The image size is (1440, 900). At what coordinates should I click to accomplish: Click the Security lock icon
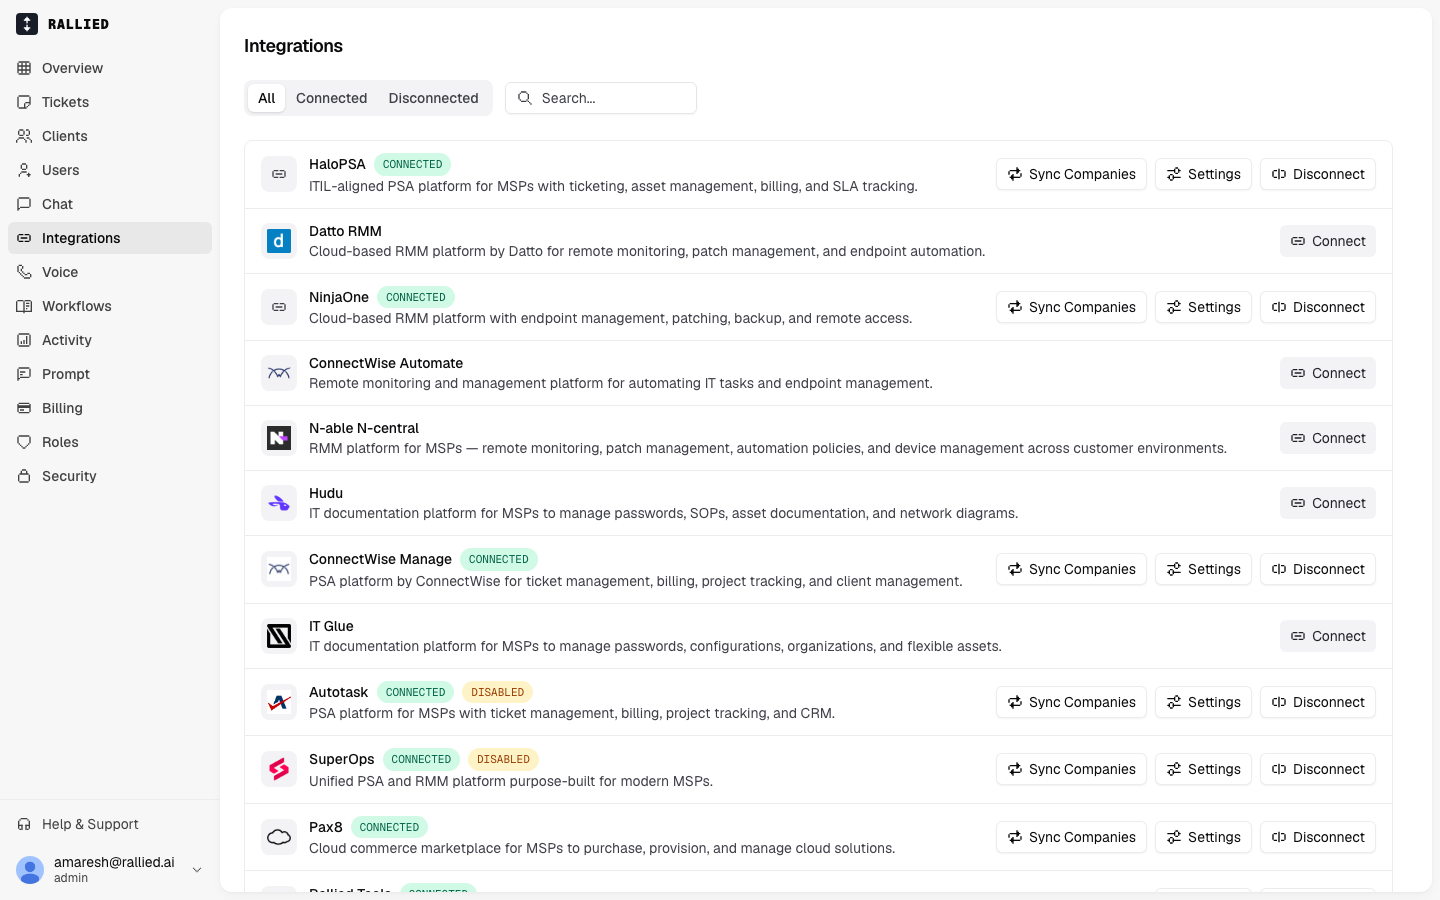click(24, 476)
